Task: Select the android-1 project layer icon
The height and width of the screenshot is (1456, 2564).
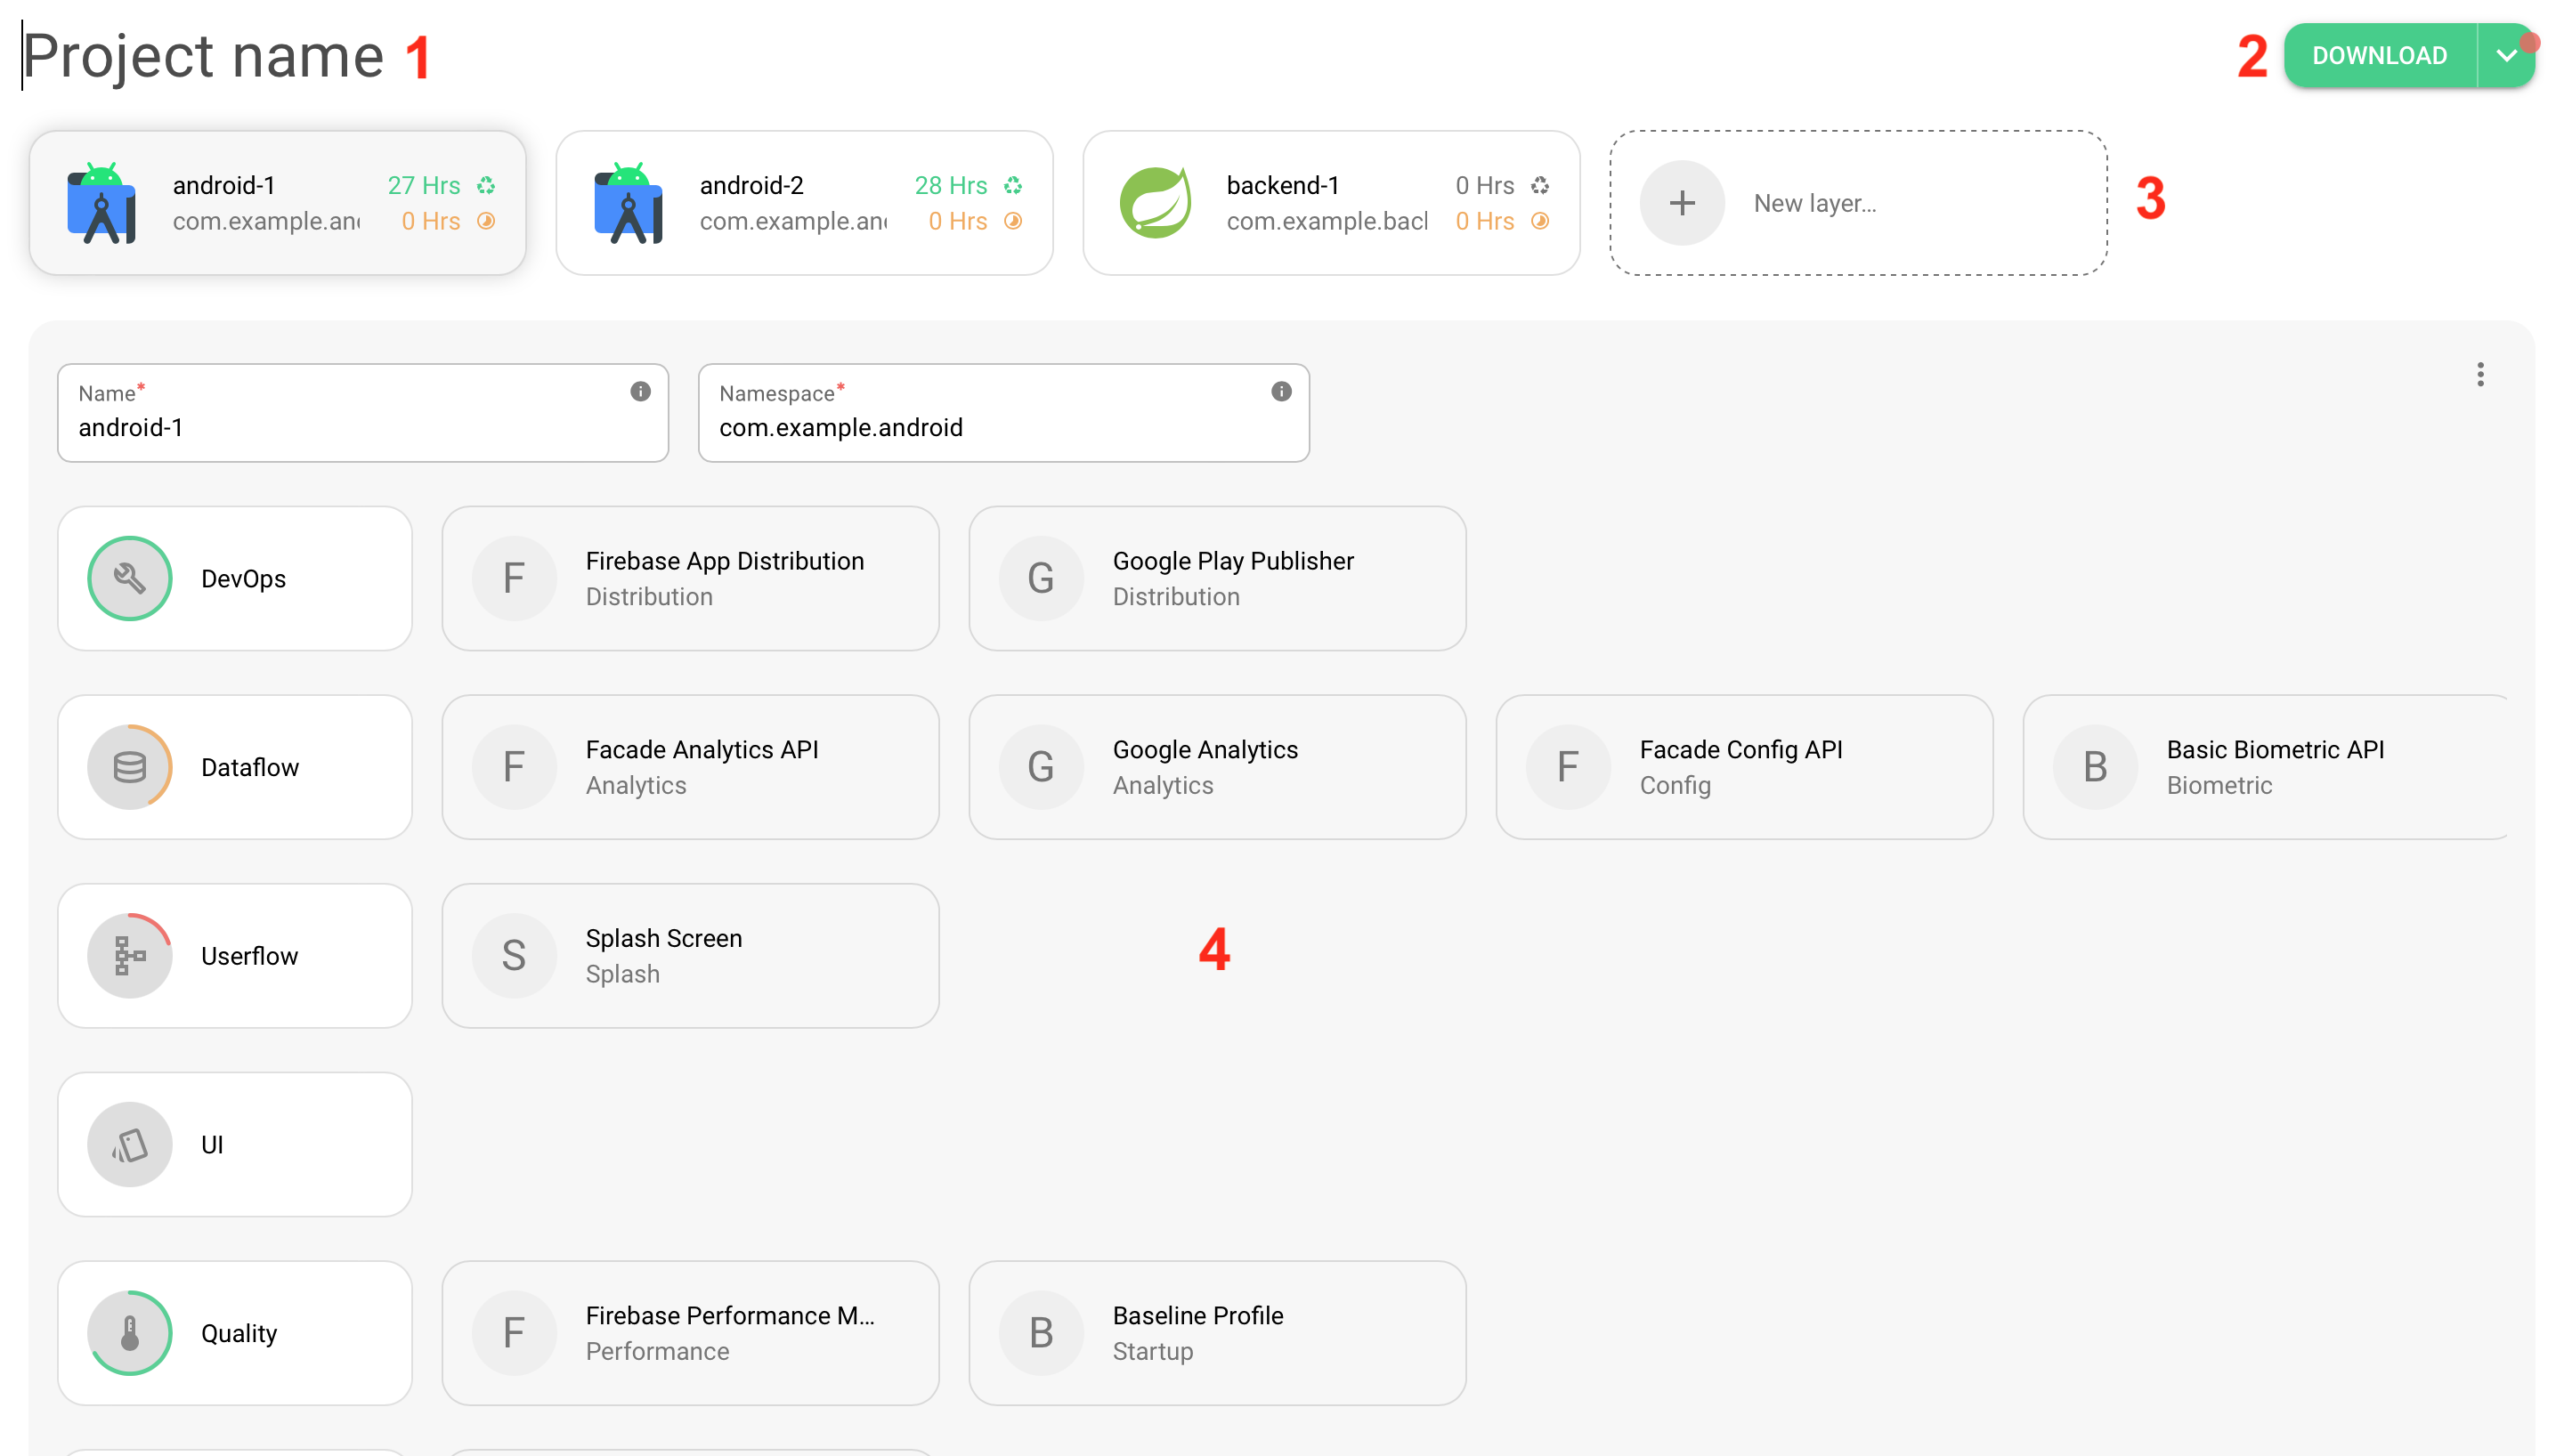Action: pos(106,202)
